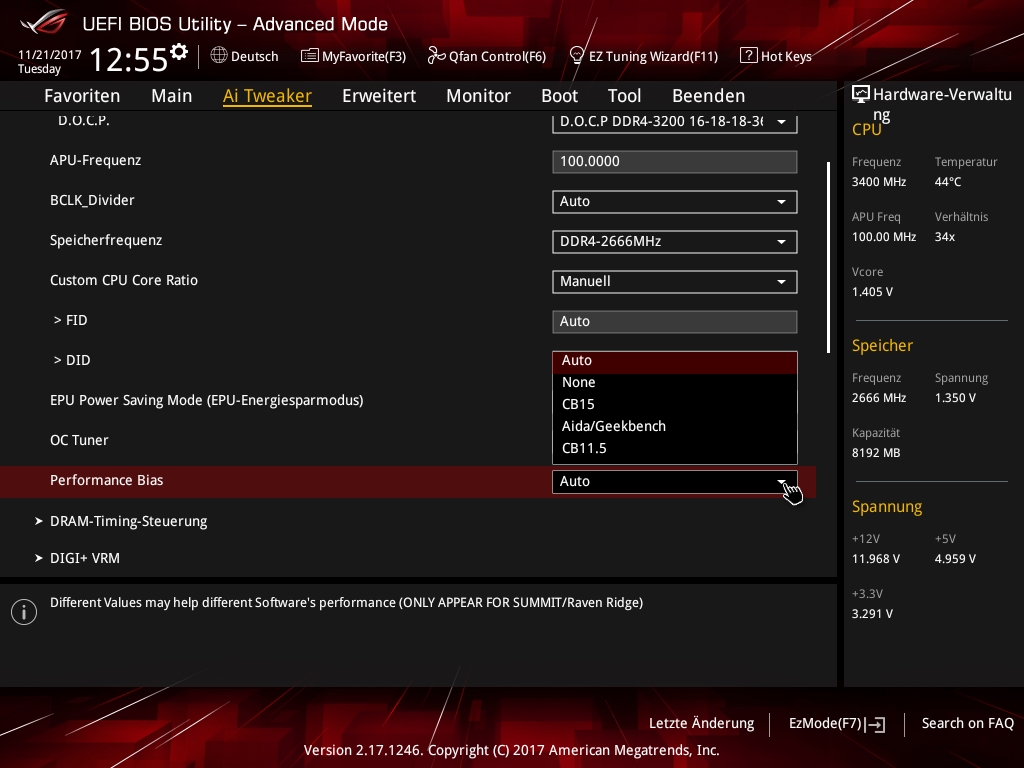This screenshot has width=1024, height=768.
Task: Click the EzMode exit arrow icon
Action: click(875, 724)
